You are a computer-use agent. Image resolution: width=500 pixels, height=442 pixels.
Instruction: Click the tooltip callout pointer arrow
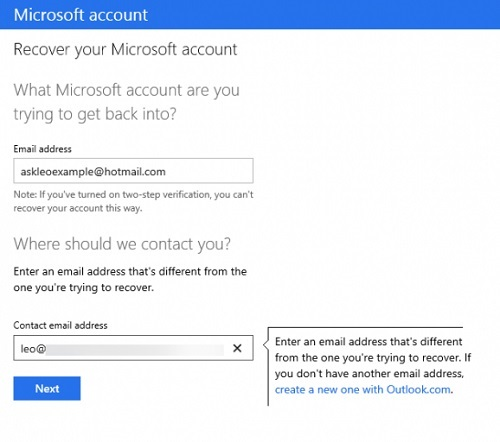(266, 345)
